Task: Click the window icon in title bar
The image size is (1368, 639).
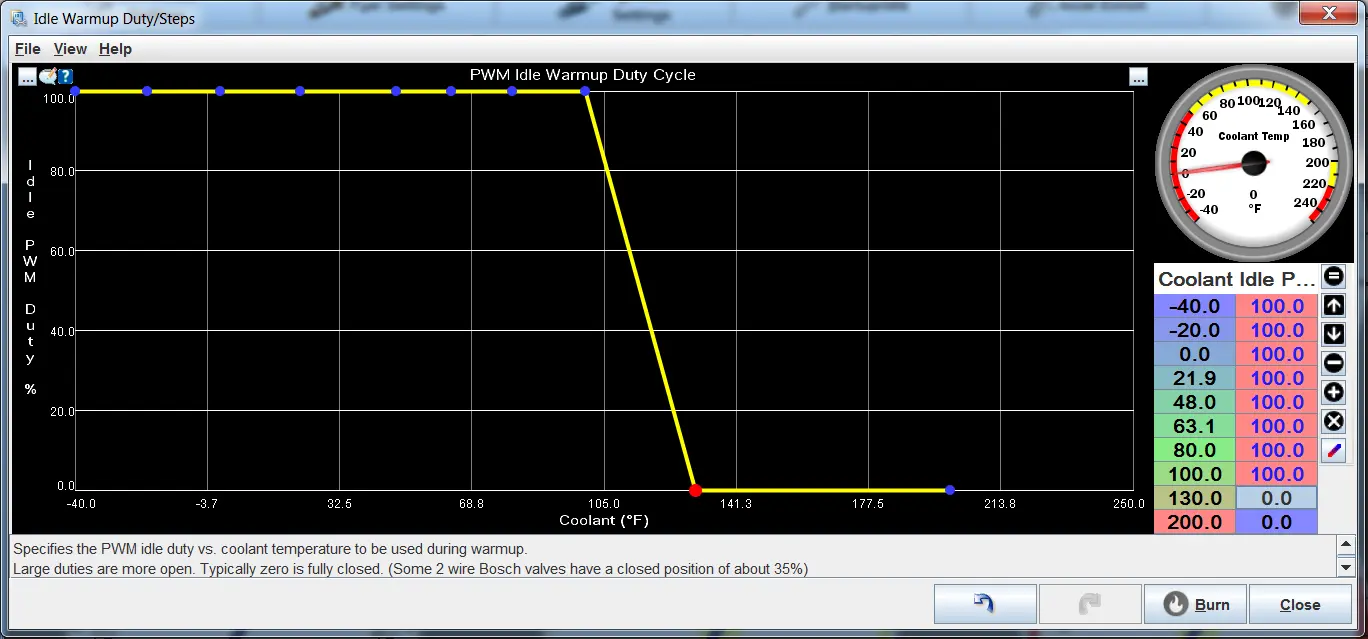Action: 18,18
